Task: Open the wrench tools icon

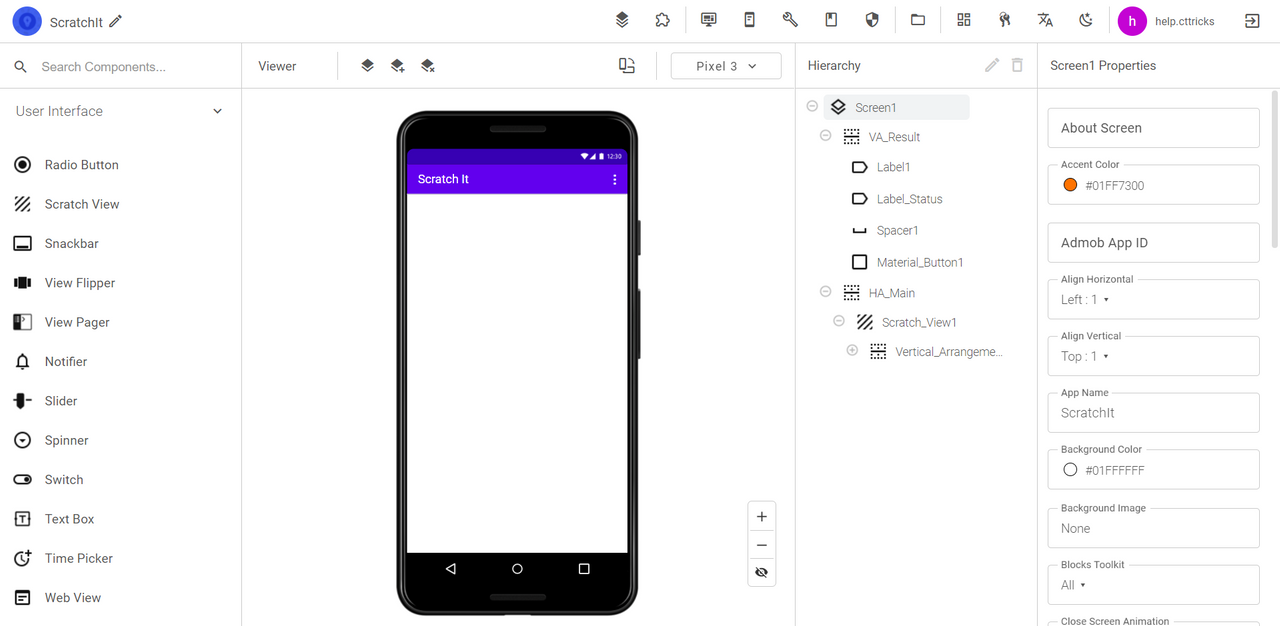Action: click(x=790, y=20)
